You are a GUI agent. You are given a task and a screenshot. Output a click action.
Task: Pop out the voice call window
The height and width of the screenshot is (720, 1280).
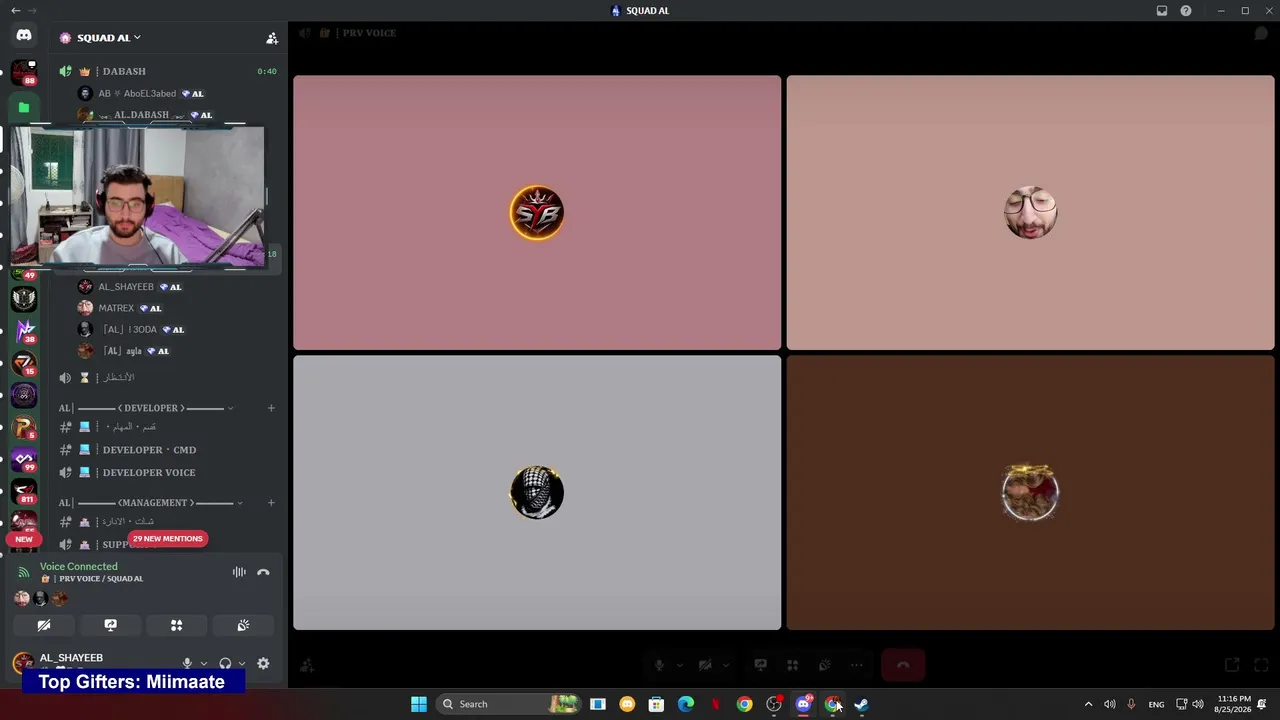(1232, 665)
